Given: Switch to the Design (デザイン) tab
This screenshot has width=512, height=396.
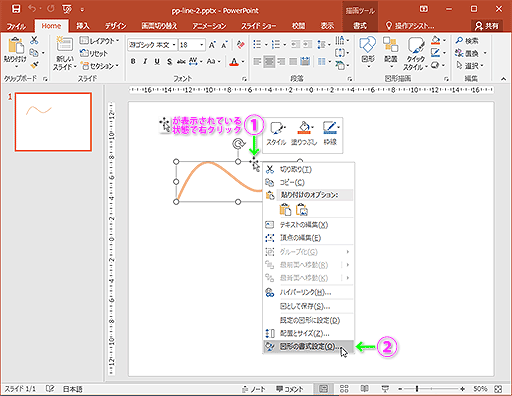Looking at the screenshot, I should [x=115, y=26].
